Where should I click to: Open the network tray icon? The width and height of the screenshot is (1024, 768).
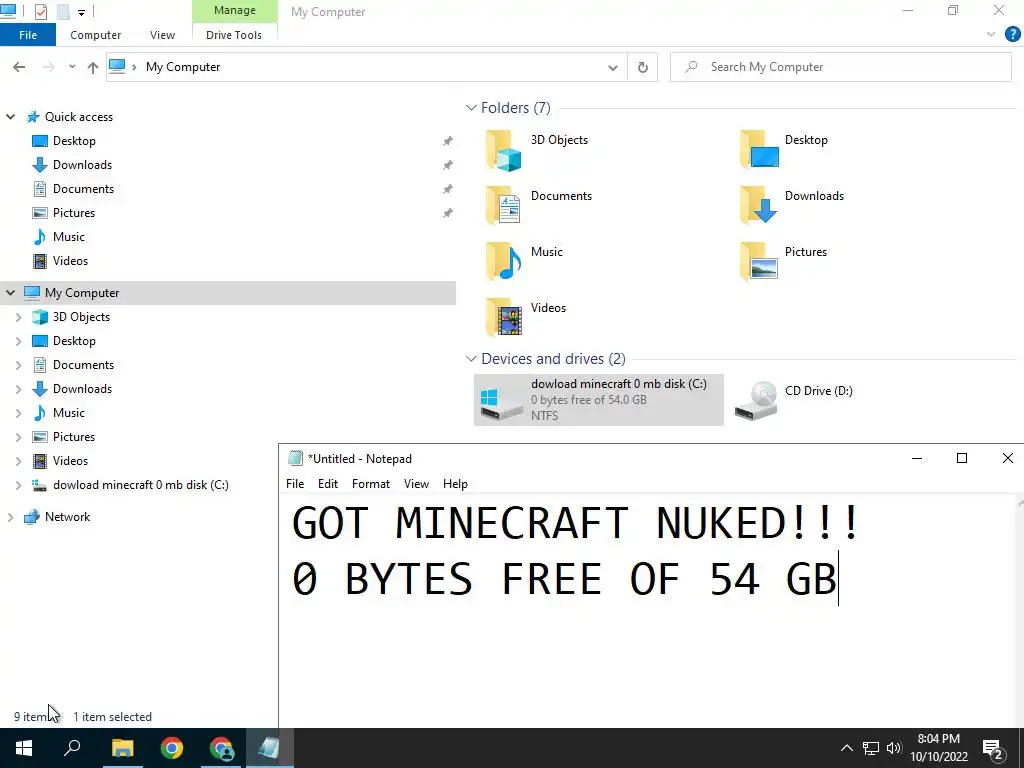click(x=871, y=748)
